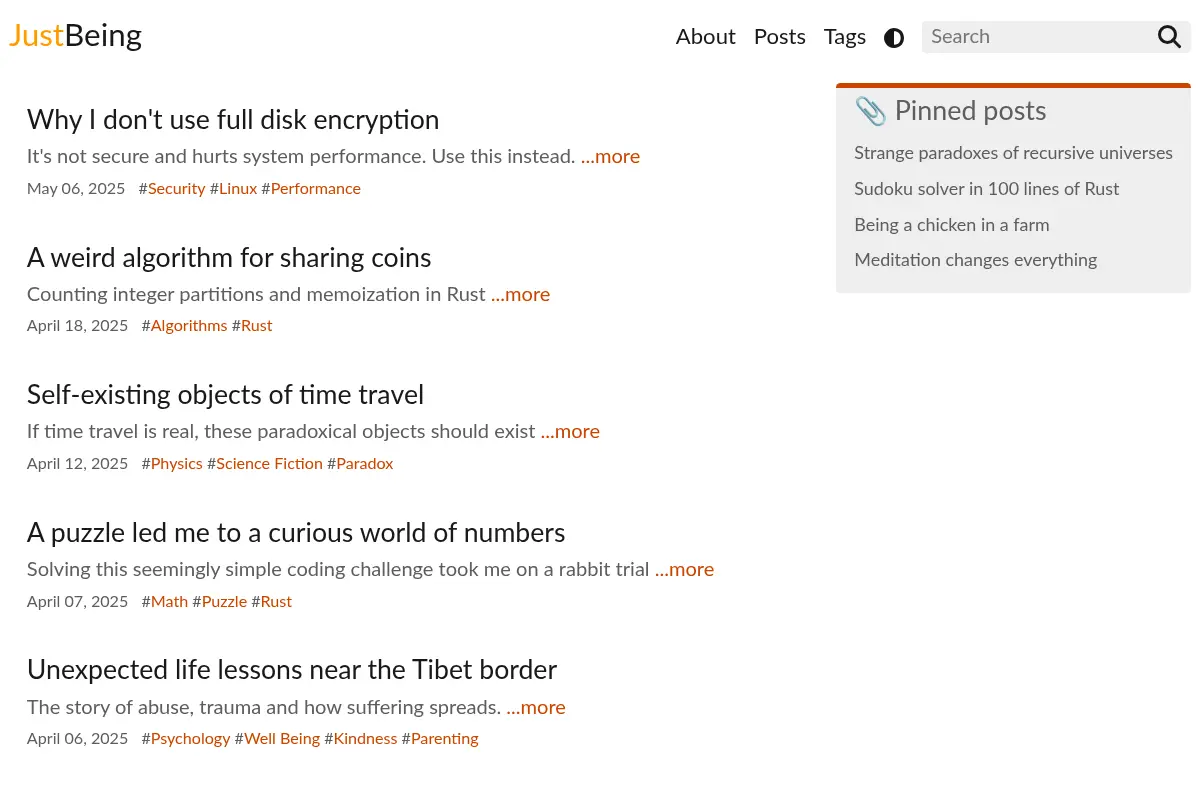1200x800 pixels.
Task: Click the search magnifier icon
Action: (x=1169, y=37)
